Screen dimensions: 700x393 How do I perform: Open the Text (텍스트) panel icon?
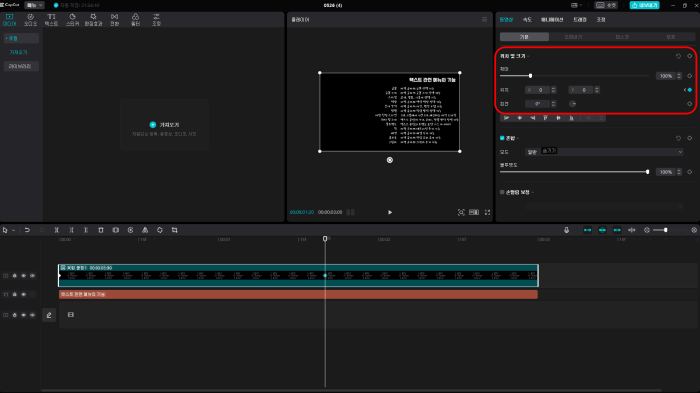pos(51,19)
